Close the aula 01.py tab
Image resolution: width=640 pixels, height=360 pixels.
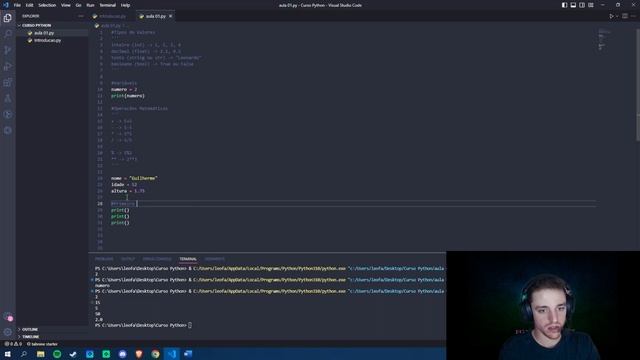tap(171, 16)
